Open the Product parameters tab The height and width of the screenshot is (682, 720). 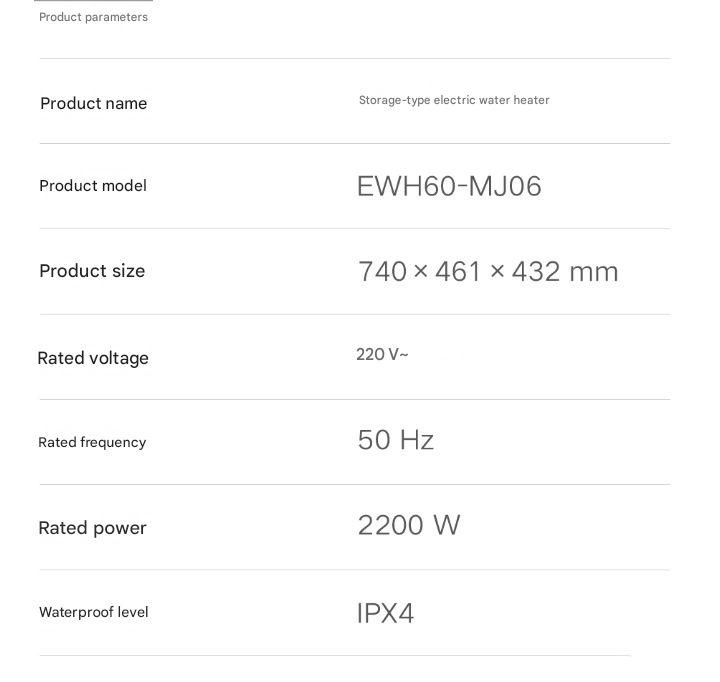93,17
